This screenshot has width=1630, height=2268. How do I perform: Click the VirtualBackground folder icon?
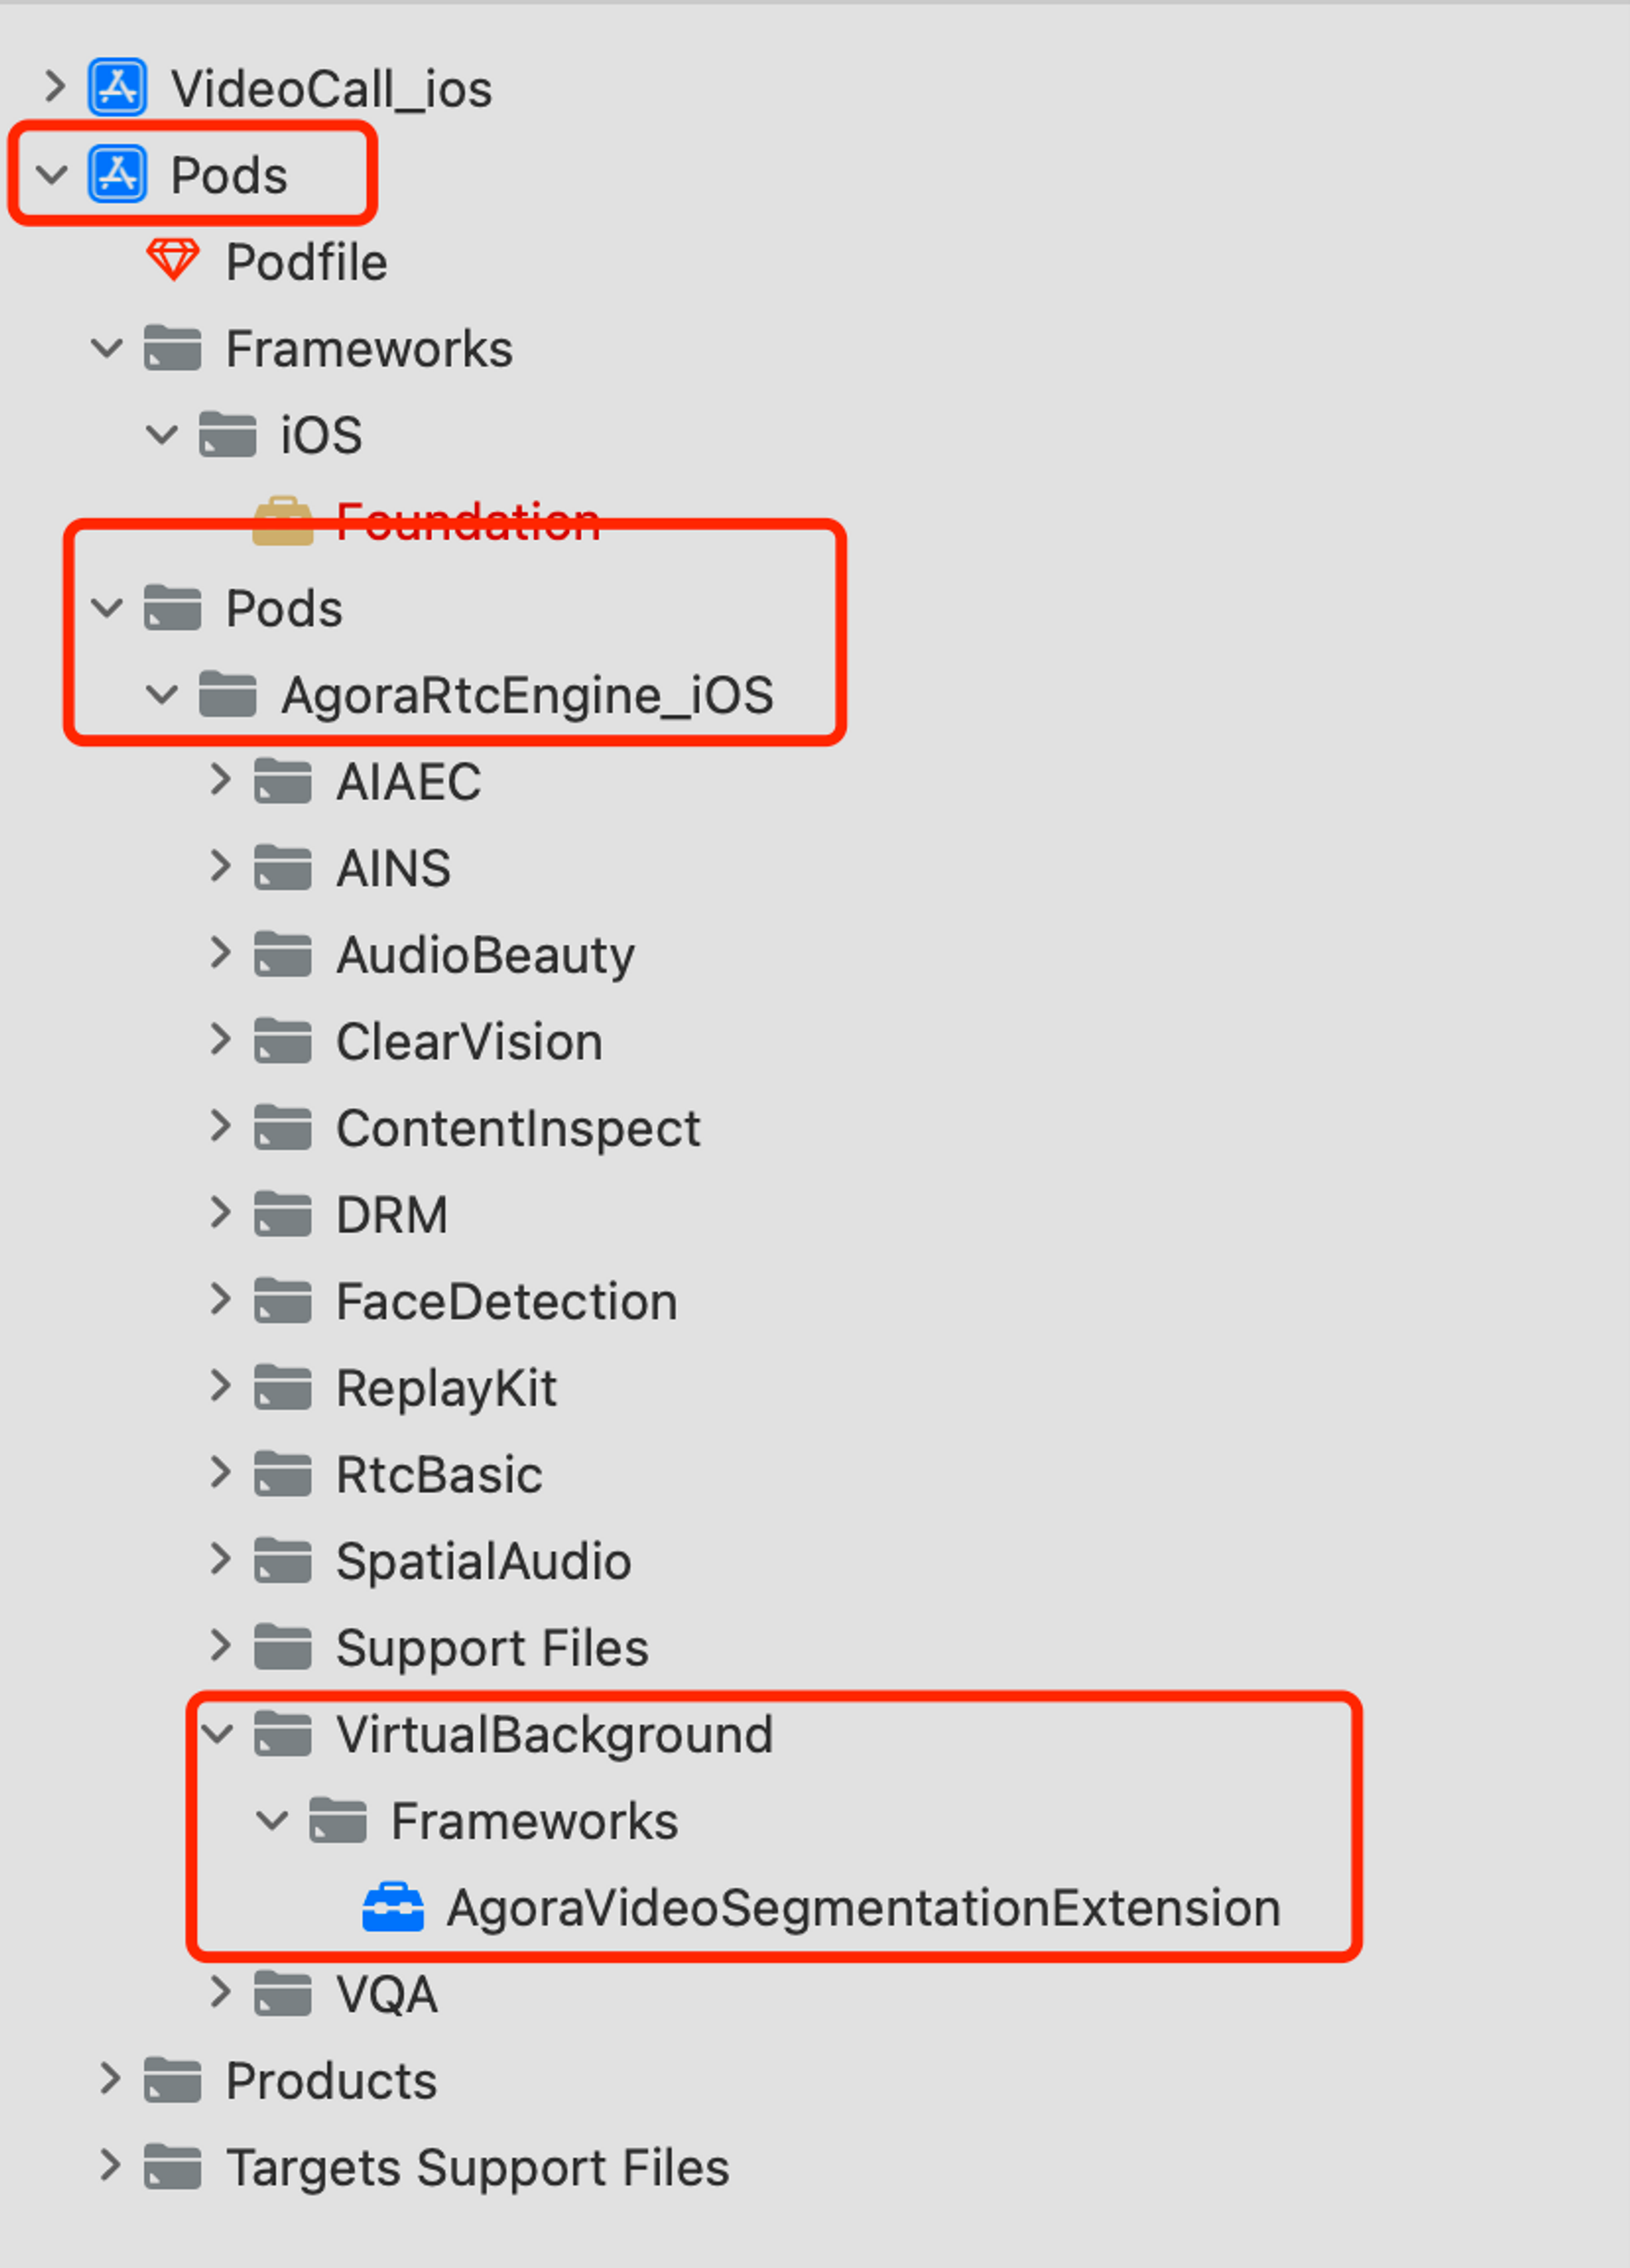[x=283, y=1734]
